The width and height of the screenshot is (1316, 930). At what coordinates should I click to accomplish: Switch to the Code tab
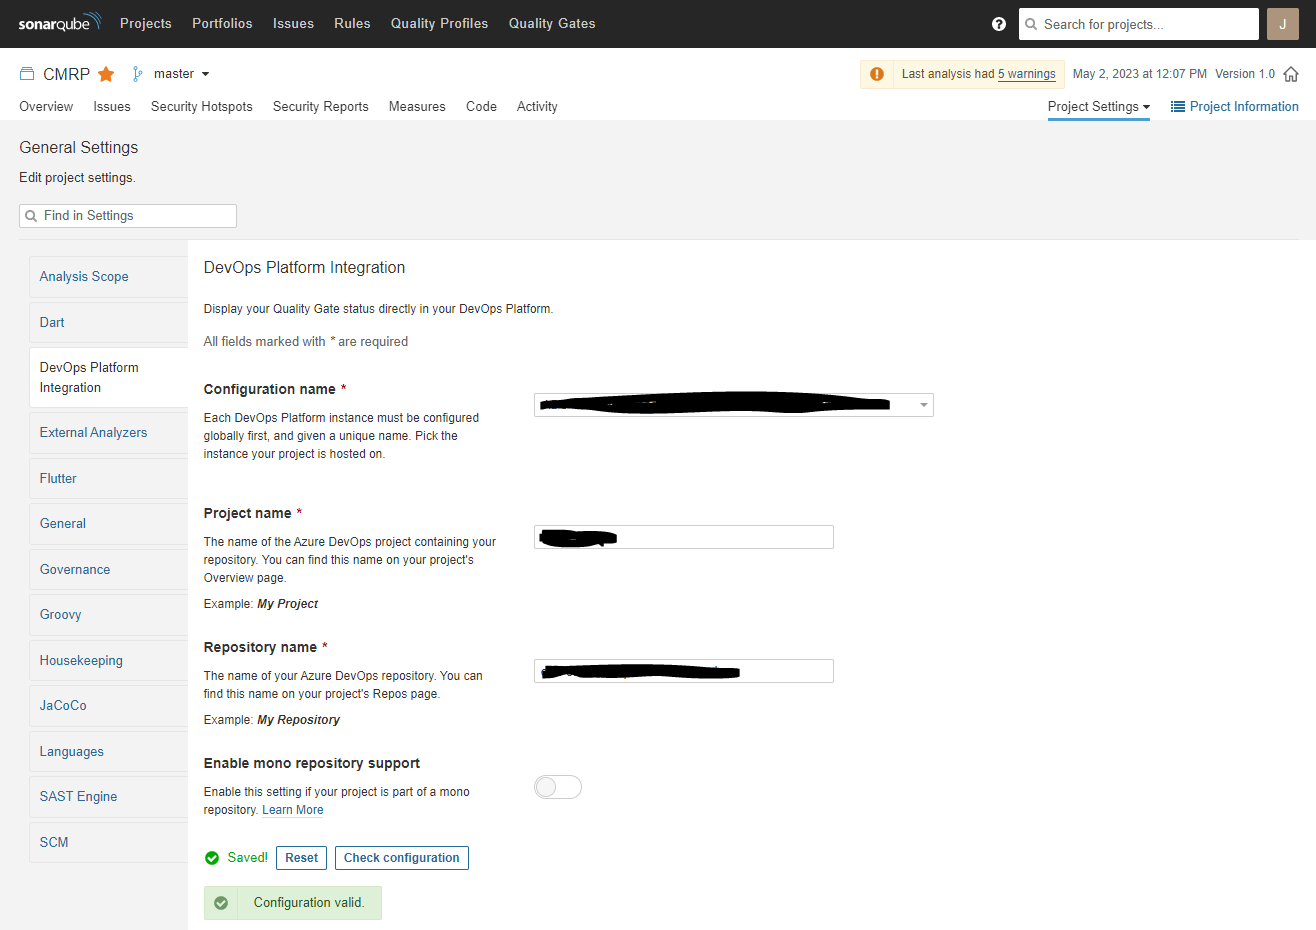pos(481,106)
